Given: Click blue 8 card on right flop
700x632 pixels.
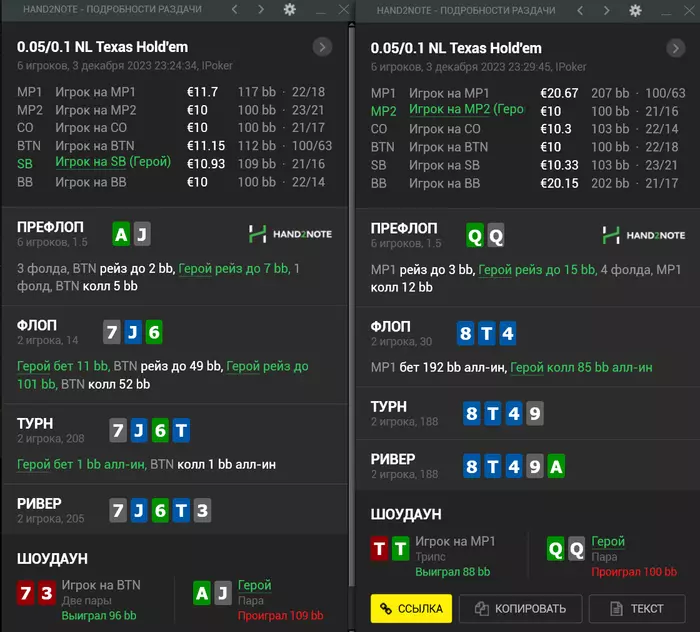Looking at the screenshot, I should click(465, 333).
